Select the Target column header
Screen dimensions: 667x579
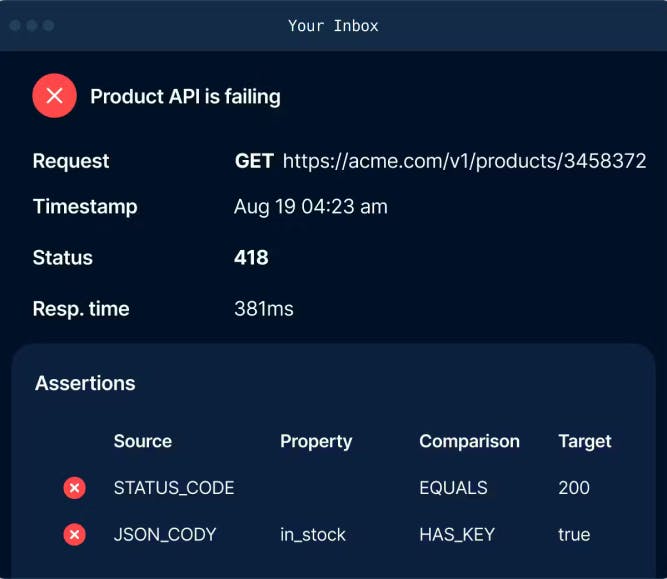pos(585,441)
